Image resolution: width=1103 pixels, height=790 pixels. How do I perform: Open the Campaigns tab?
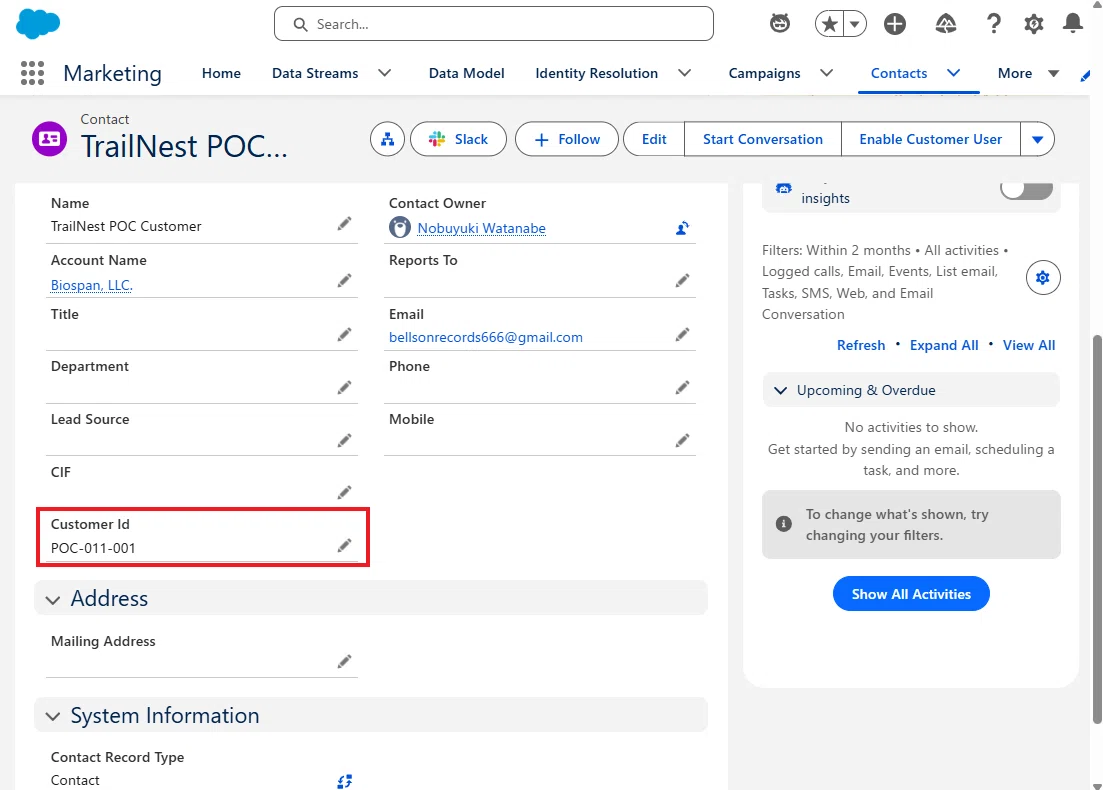[x=764, y=73]
